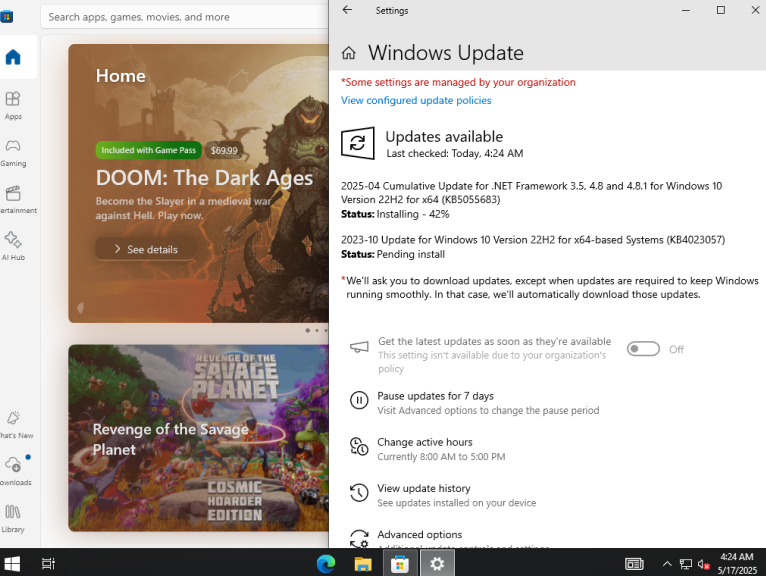Click the muted volume tray icon
The image size is (766, 576).
pyautogui.click(x=703, y=564)
